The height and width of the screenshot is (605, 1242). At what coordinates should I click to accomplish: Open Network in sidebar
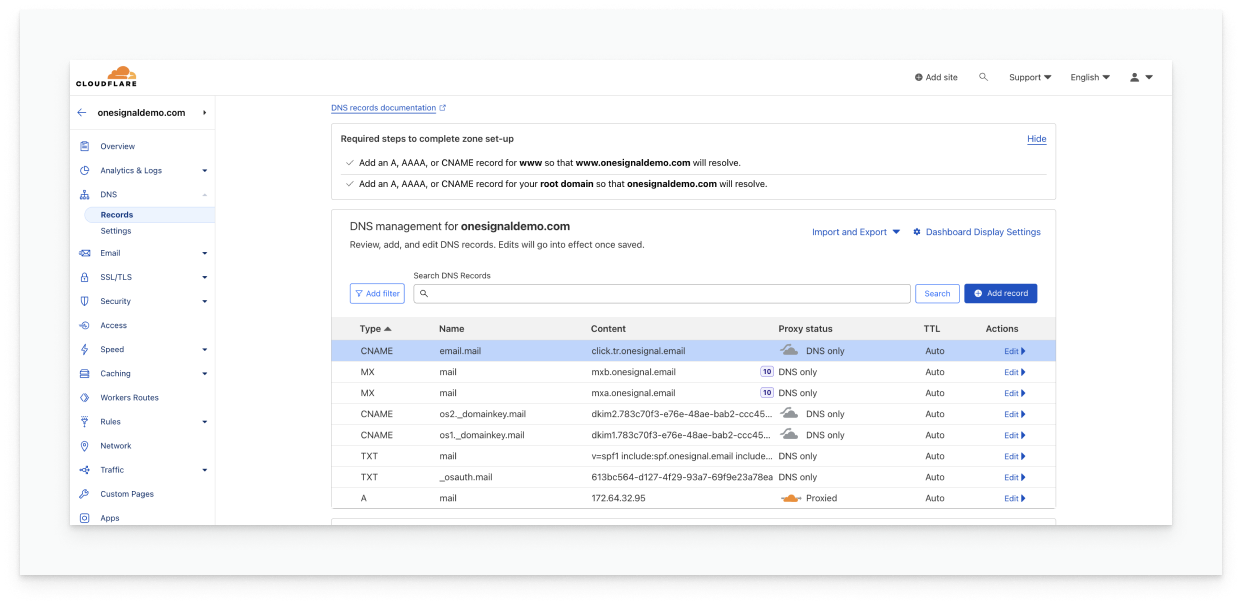tap(116, 446)
